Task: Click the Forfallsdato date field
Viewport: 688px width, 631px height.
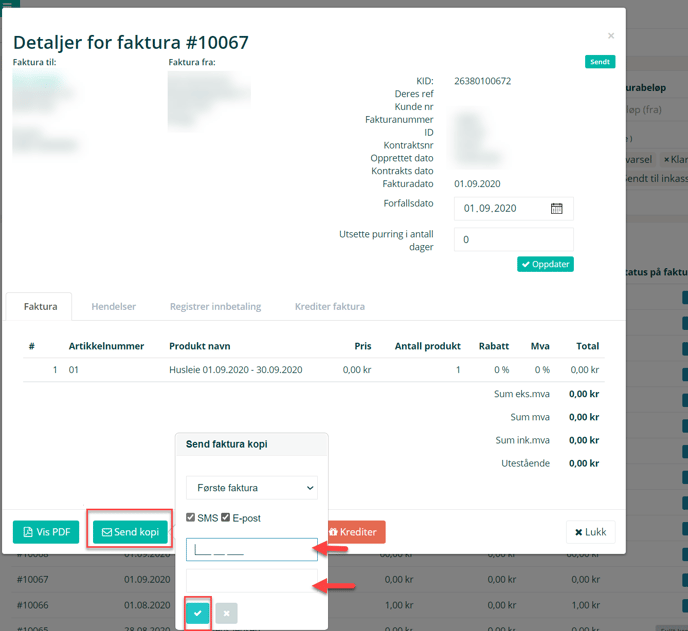Action: point(513,208)
